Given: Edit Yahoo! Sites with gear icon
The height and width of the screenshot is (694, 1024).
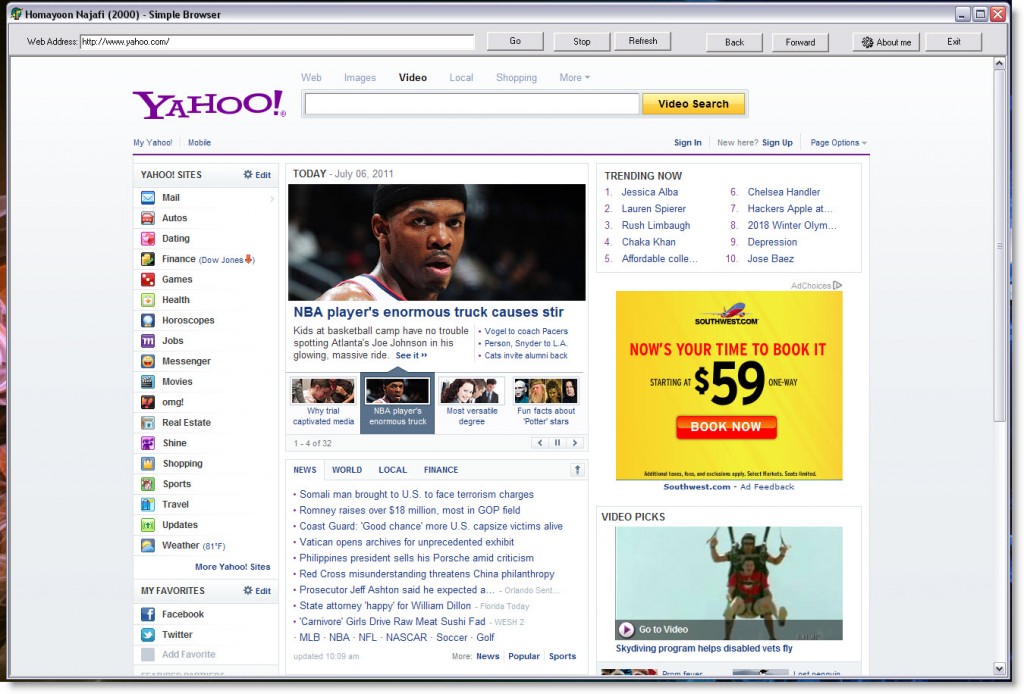Looking at the screenshot, I should point(257,175).
